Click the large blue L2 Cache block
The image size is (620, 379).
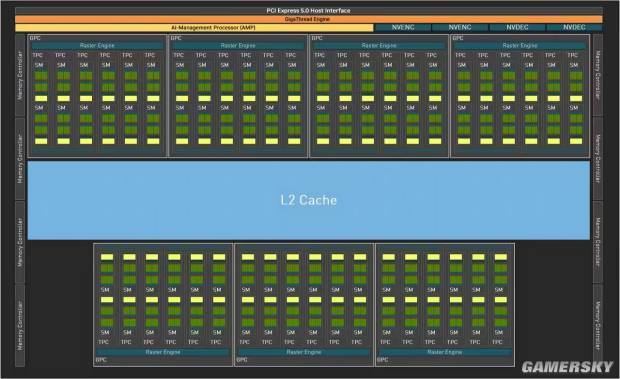[309, 200]
